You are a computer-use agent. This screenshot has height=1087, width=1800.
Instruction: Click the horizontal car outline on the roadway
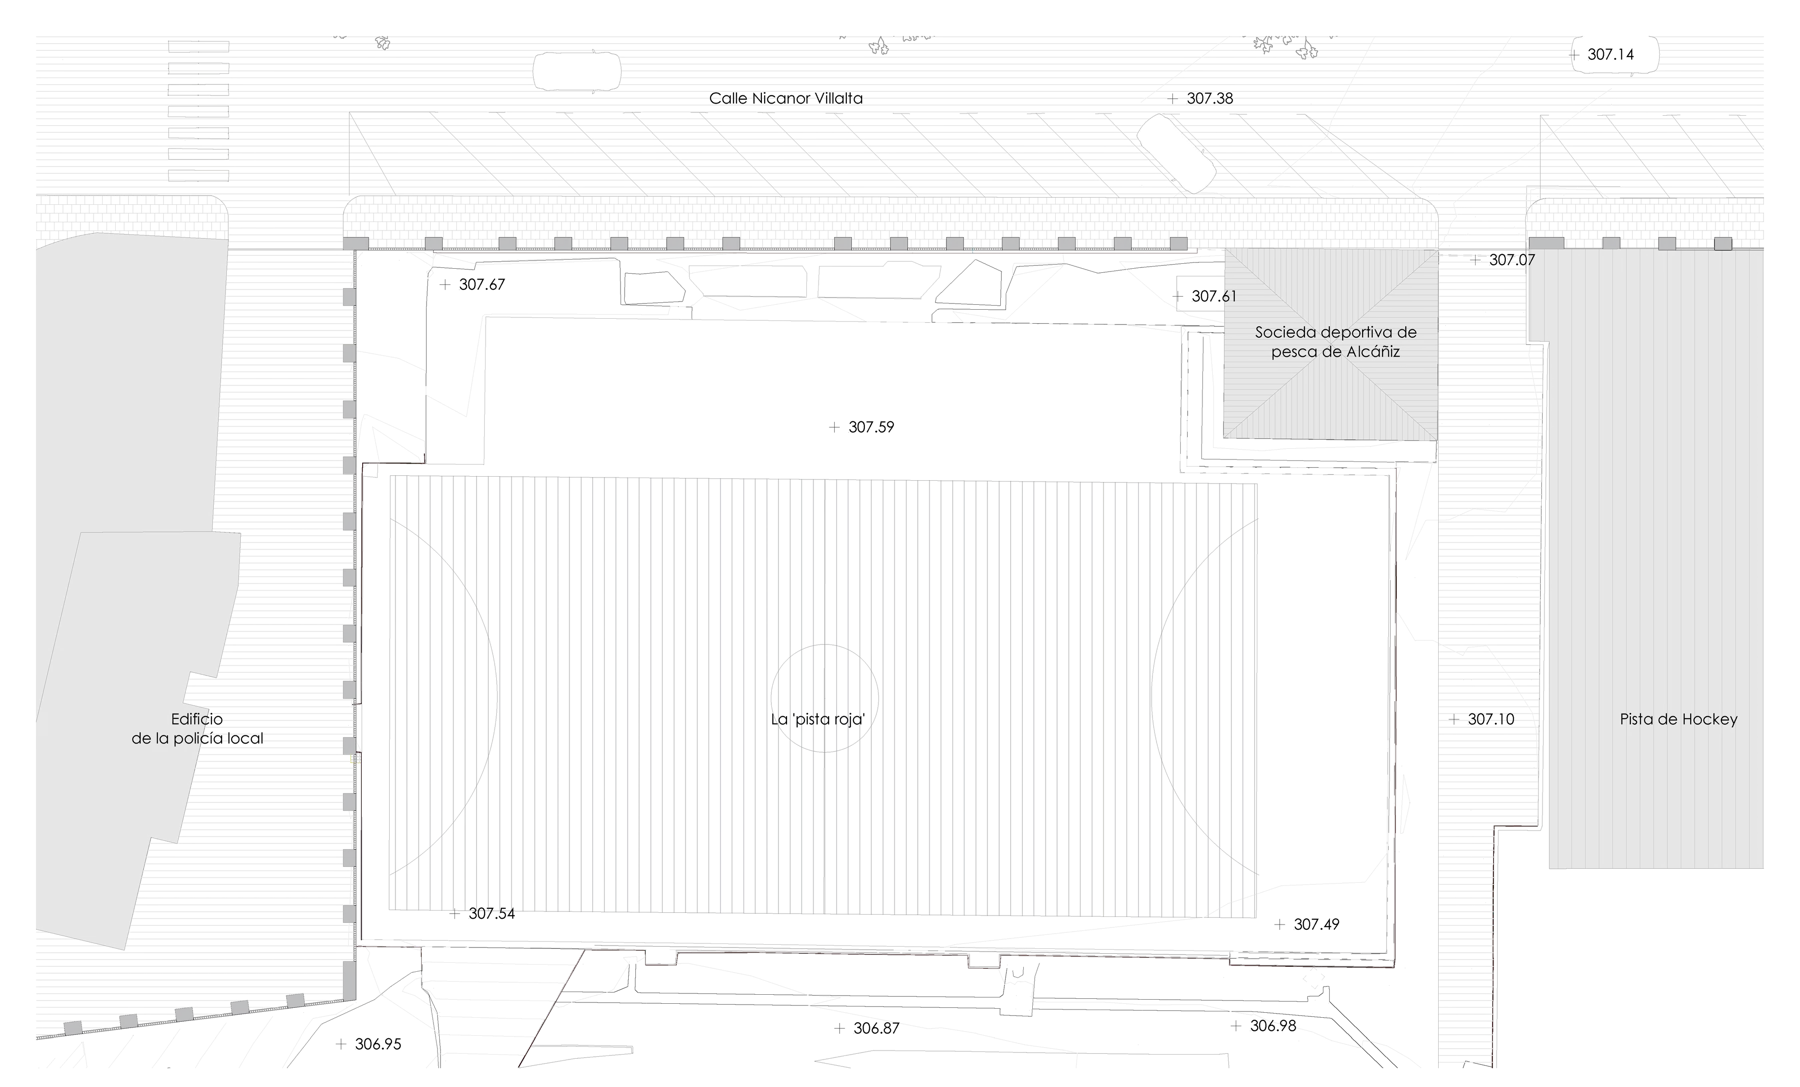[x=577, y=72]
